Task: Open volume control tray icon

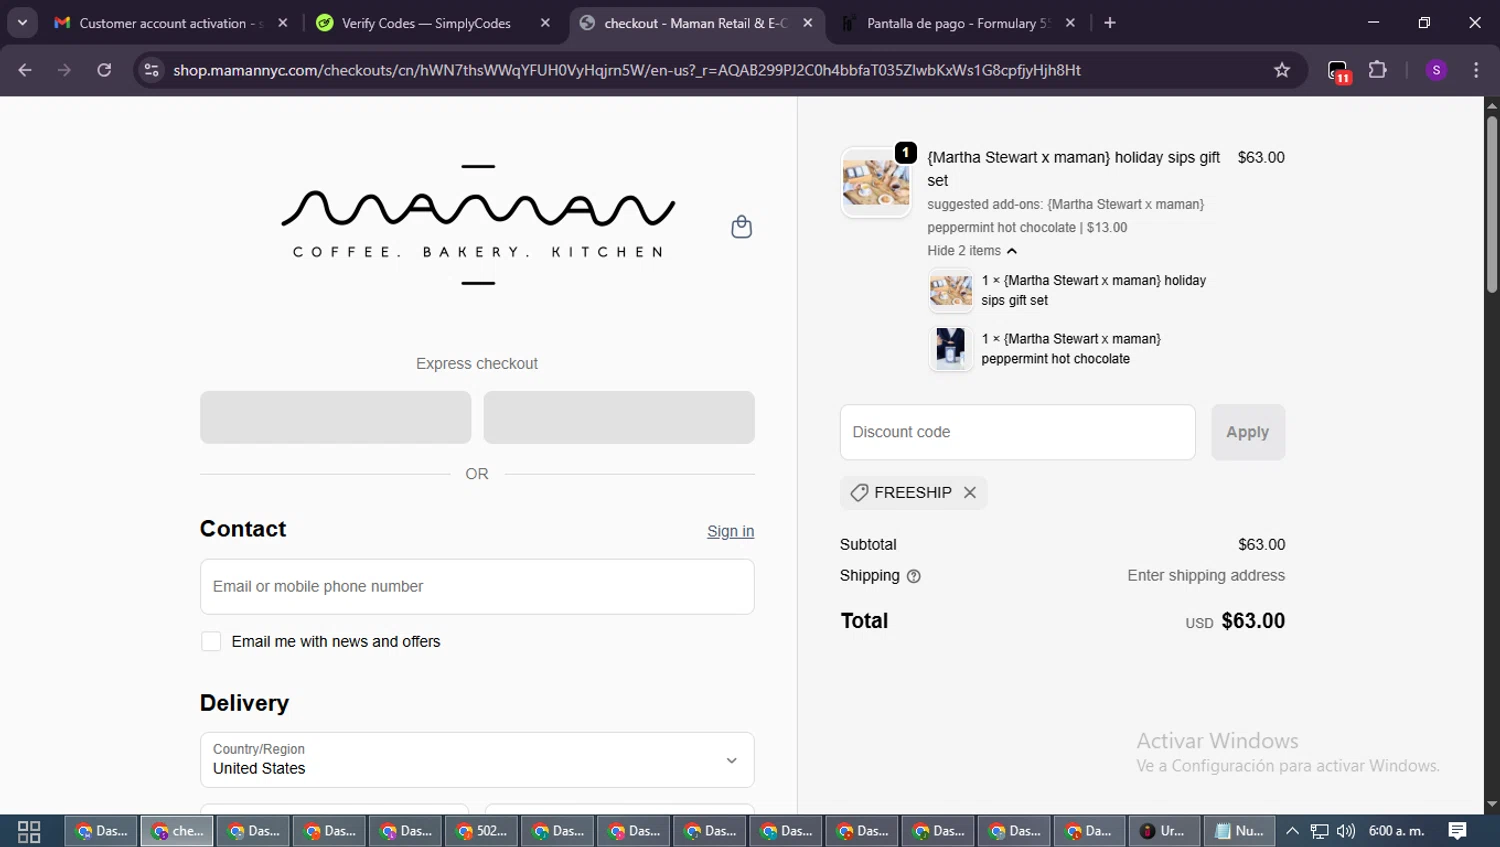Action: [1346, 831]
